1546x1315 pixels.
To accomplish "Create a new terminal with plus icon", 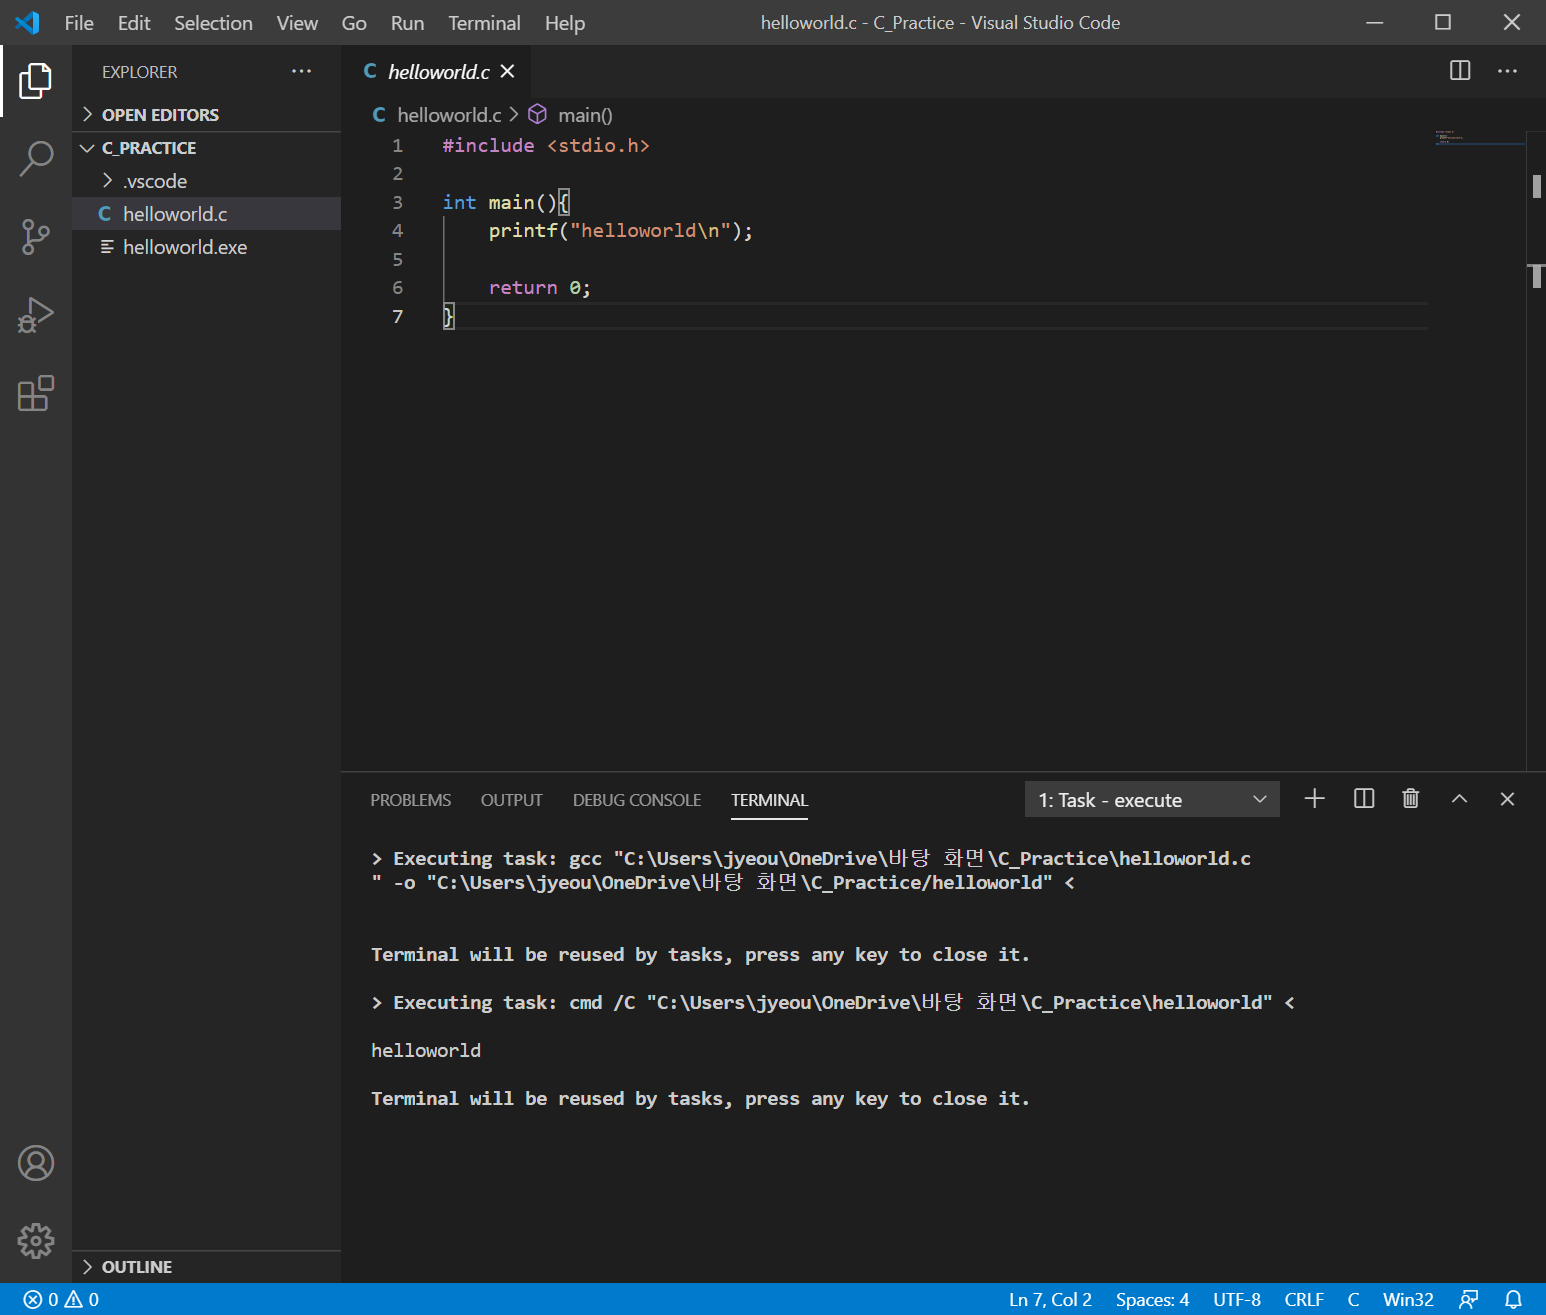I will 1315,798.
